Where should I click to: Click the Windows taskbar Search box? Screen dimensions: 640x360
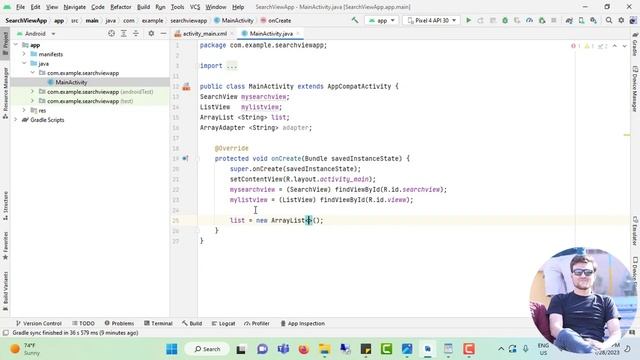click(207, 349)
